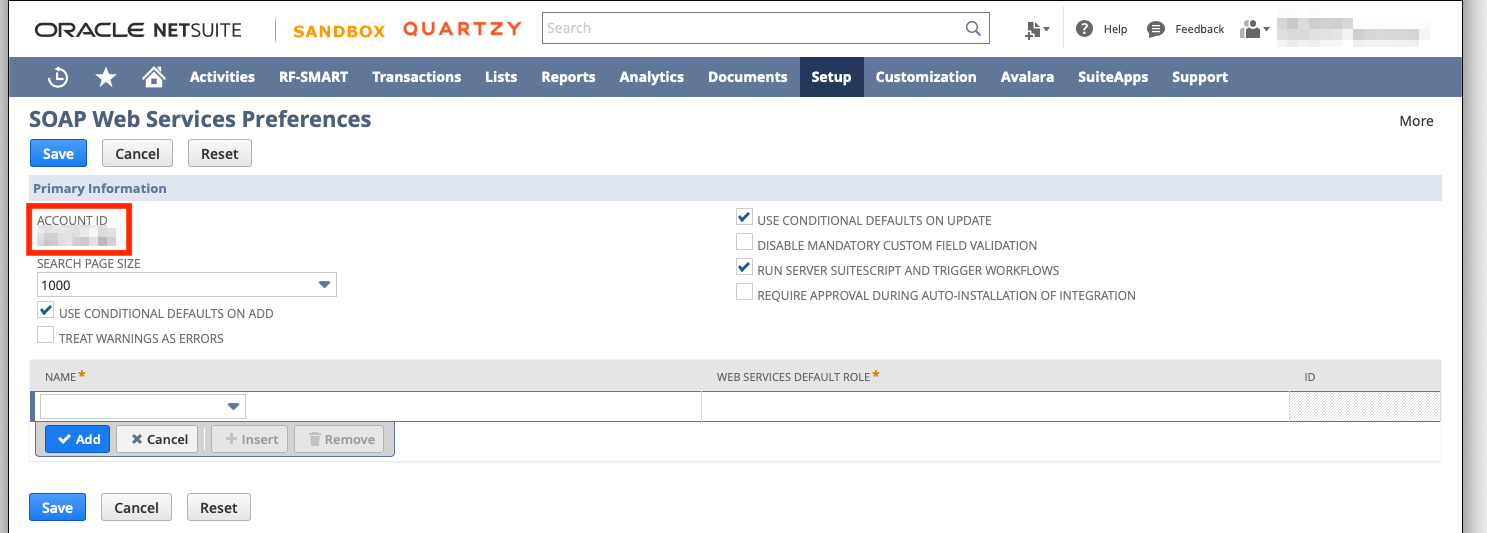1487x533 pixels.
Task: Click the Oracle NetSuite logo
Action: coord(138,30)
